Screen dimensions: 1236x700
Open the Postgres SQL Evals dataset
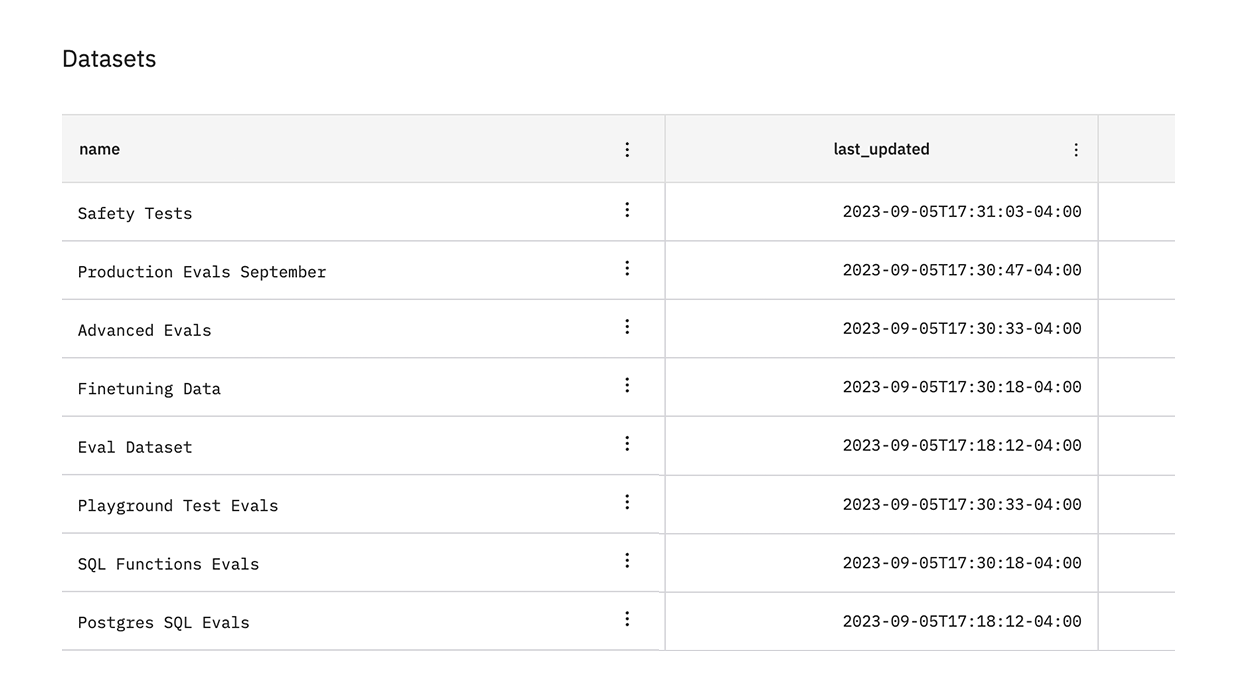pos(164,623)
